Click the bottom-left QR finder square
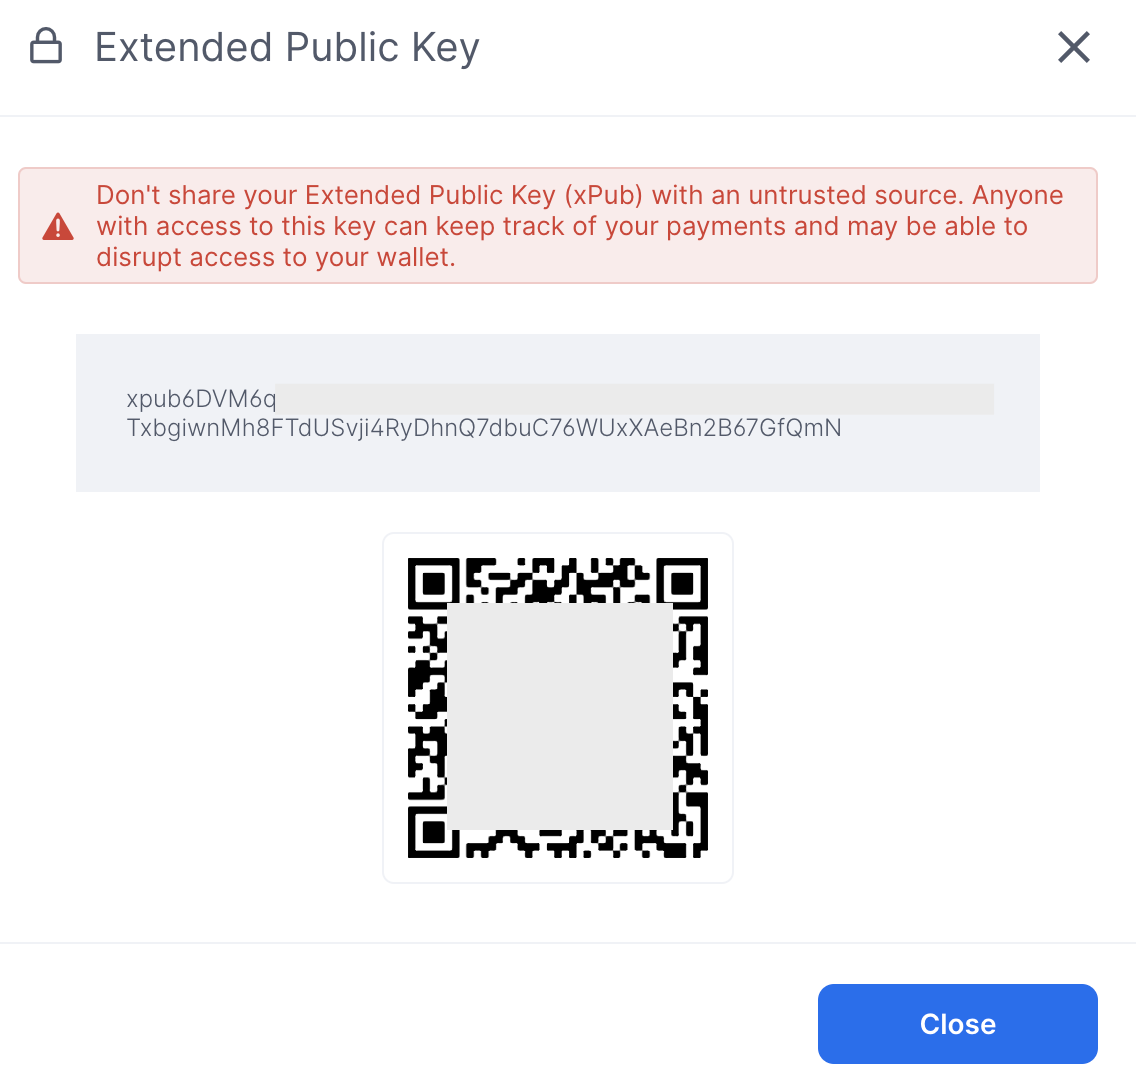The width and height of the screenshot is (1136, 1082). coord(433,832)
